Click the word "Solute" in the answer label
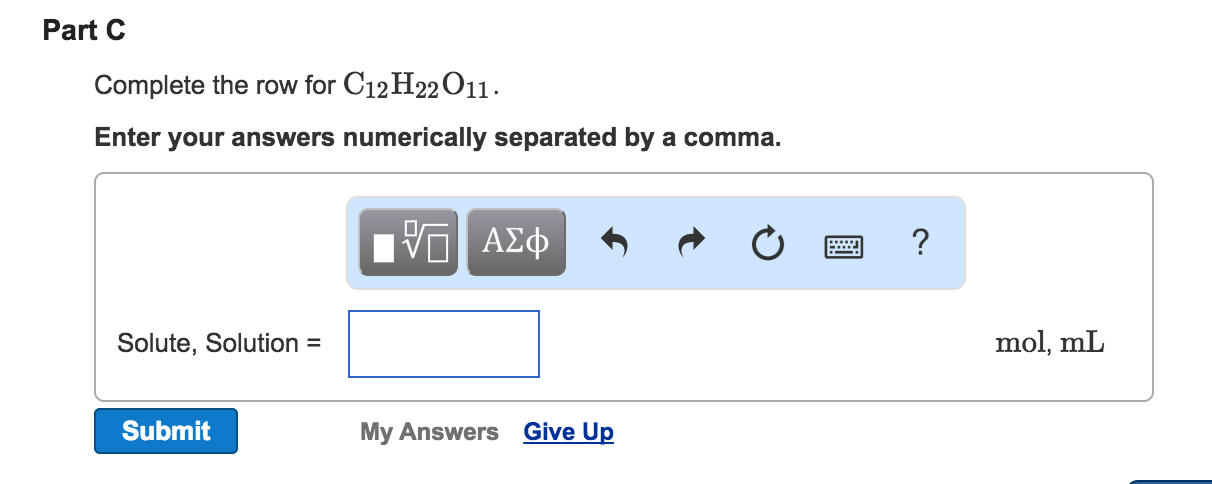The width and height of the screenshot is (1212, 484). 157,343
